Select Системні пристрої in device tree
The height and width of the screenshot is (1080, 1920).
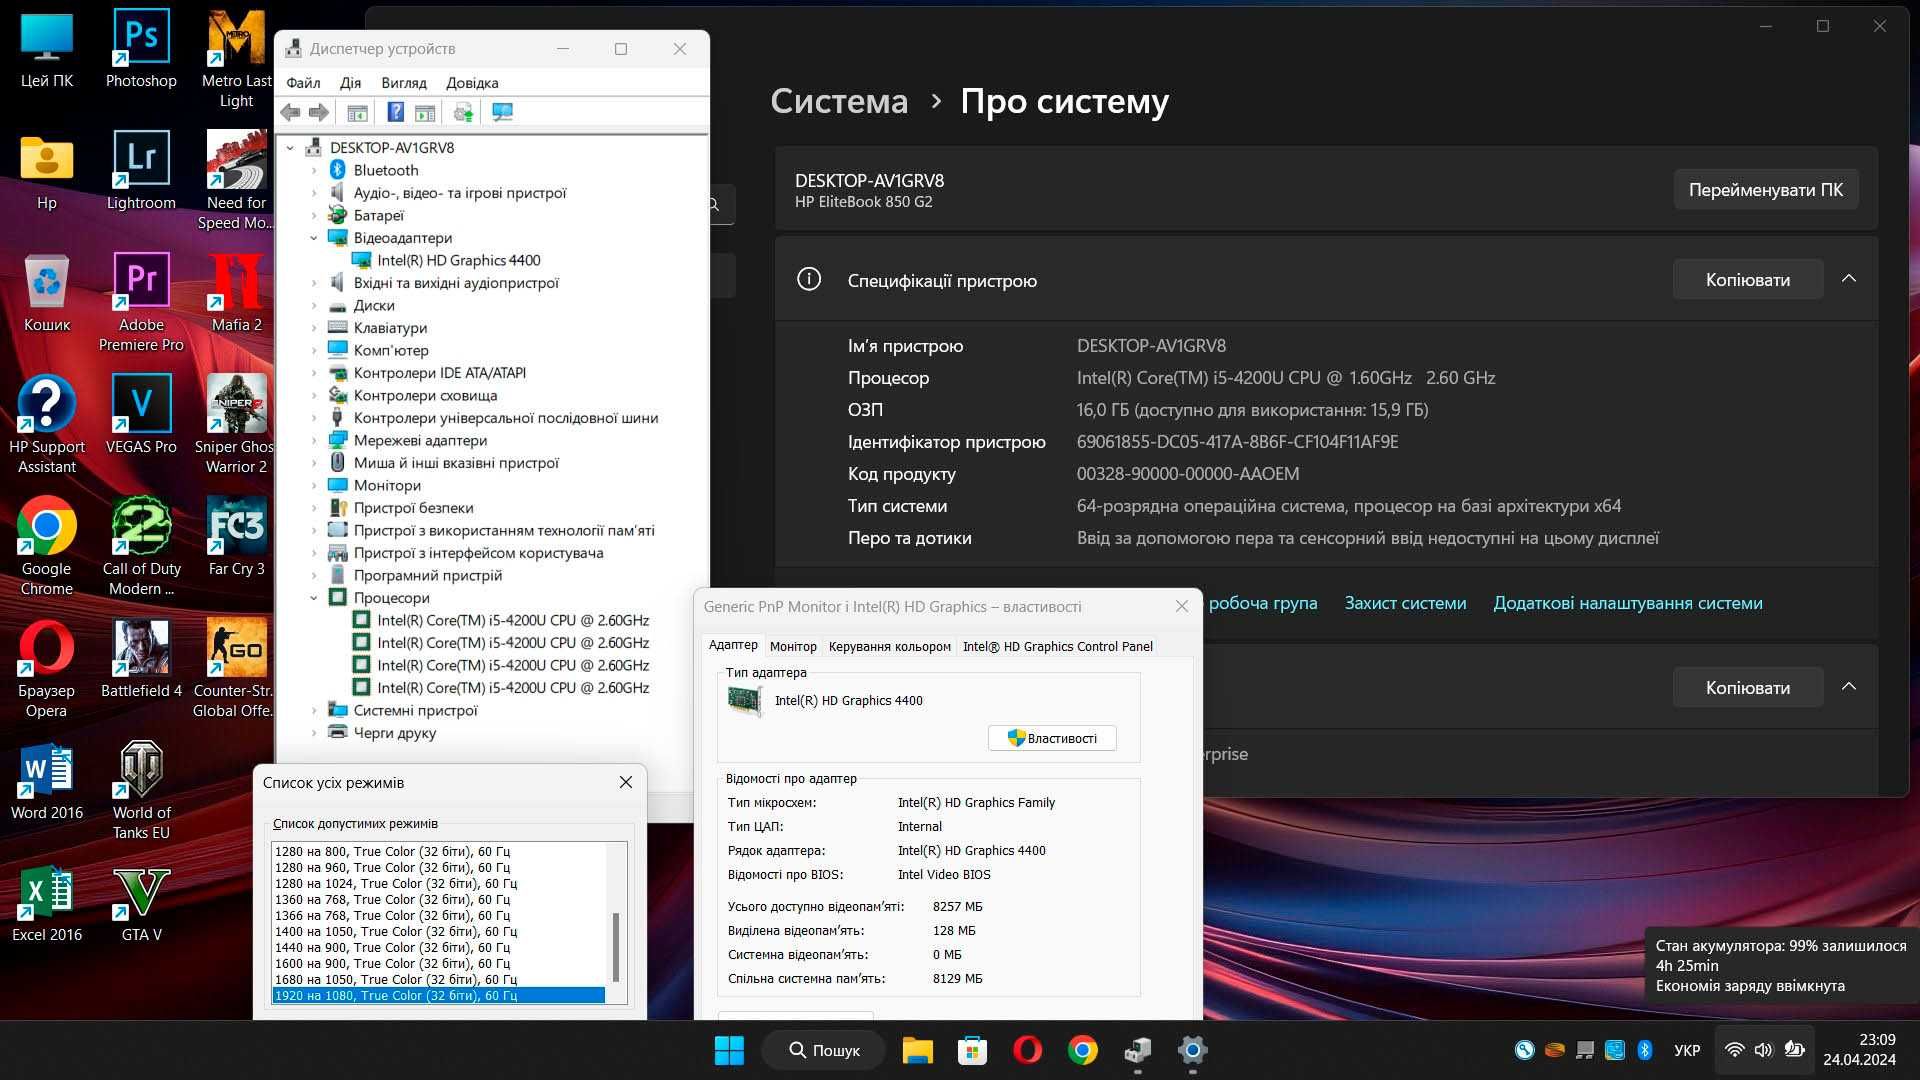(415, 710)
